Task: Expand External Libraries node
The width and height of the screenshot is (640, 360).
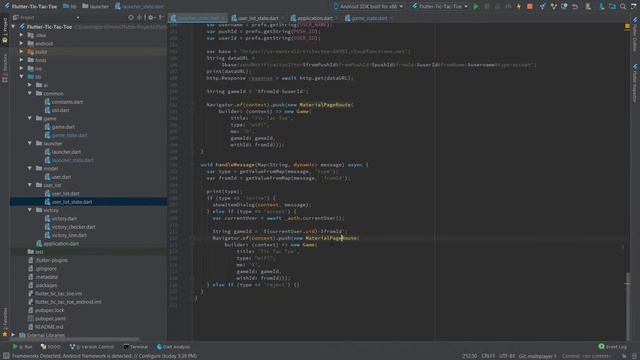Action: pyautogui.click(x=13, y=335)
